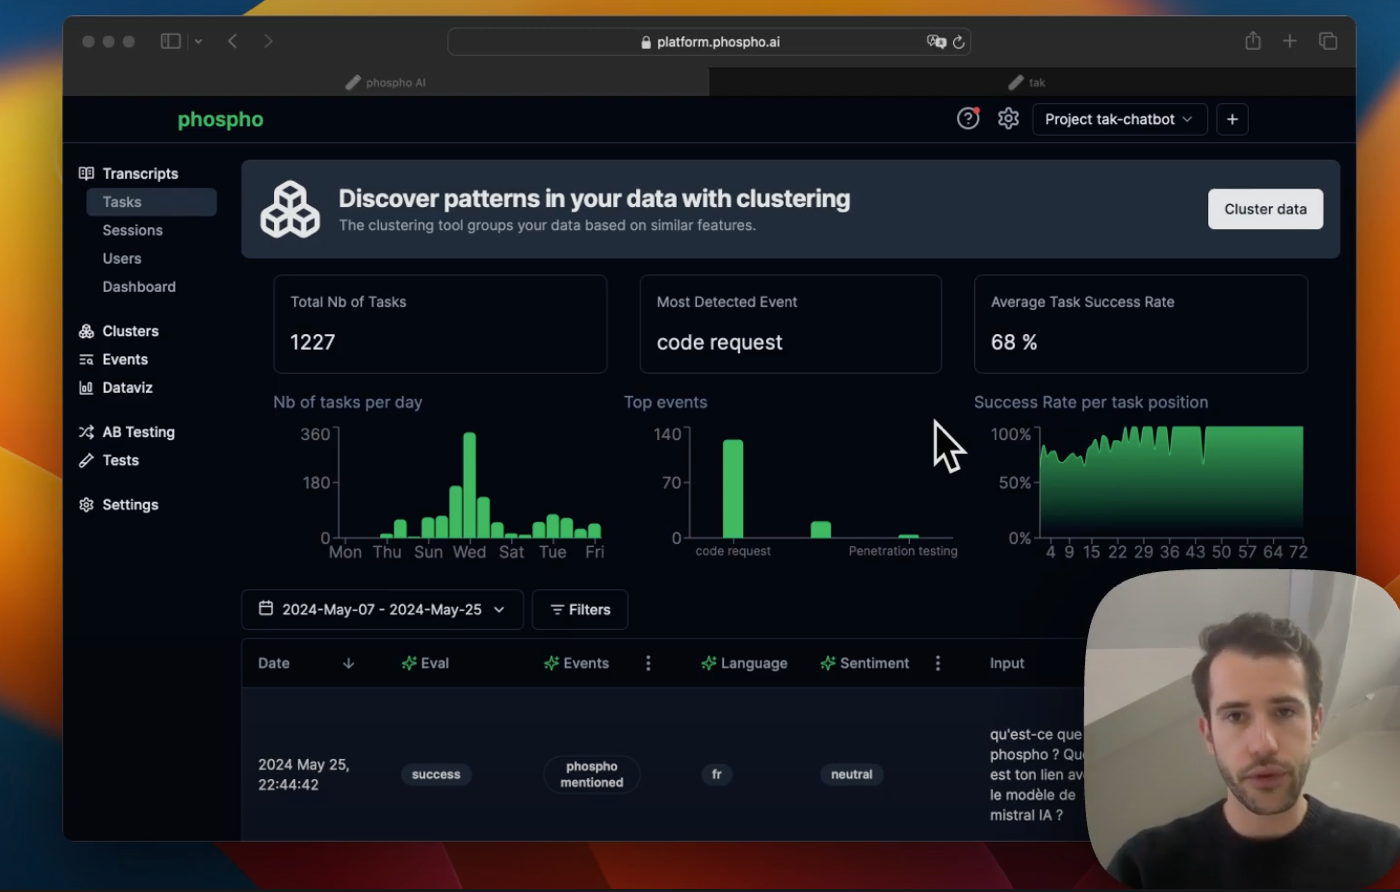The image size is (1400, 892).
Task: Click the Most Detected Event card
Action: [x=790, y=324]
